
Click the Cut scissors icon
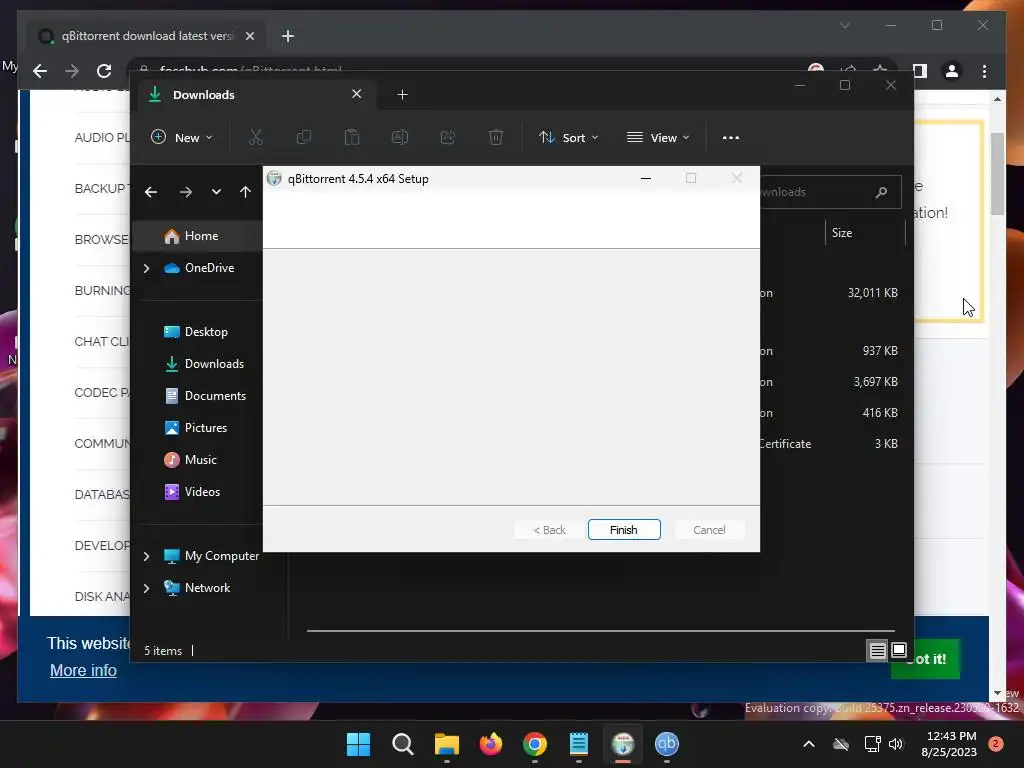[256, 137]
